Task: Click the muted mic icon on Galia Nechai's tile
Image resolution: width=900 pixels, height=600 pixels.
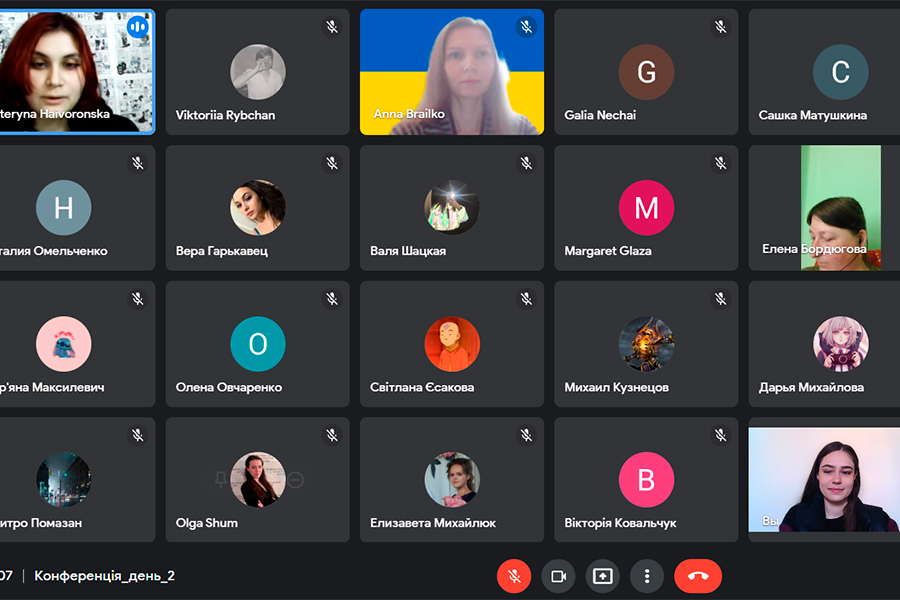Action: pos(721,26)
